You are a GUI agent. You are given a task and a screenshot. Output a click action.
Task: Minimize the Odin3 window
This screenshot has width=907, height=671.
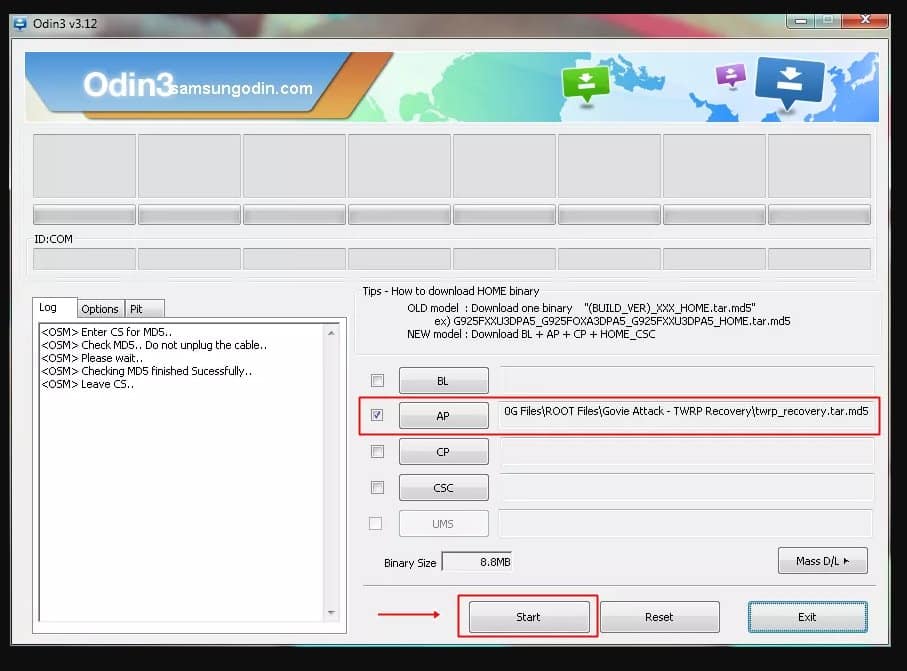(801, 21)
